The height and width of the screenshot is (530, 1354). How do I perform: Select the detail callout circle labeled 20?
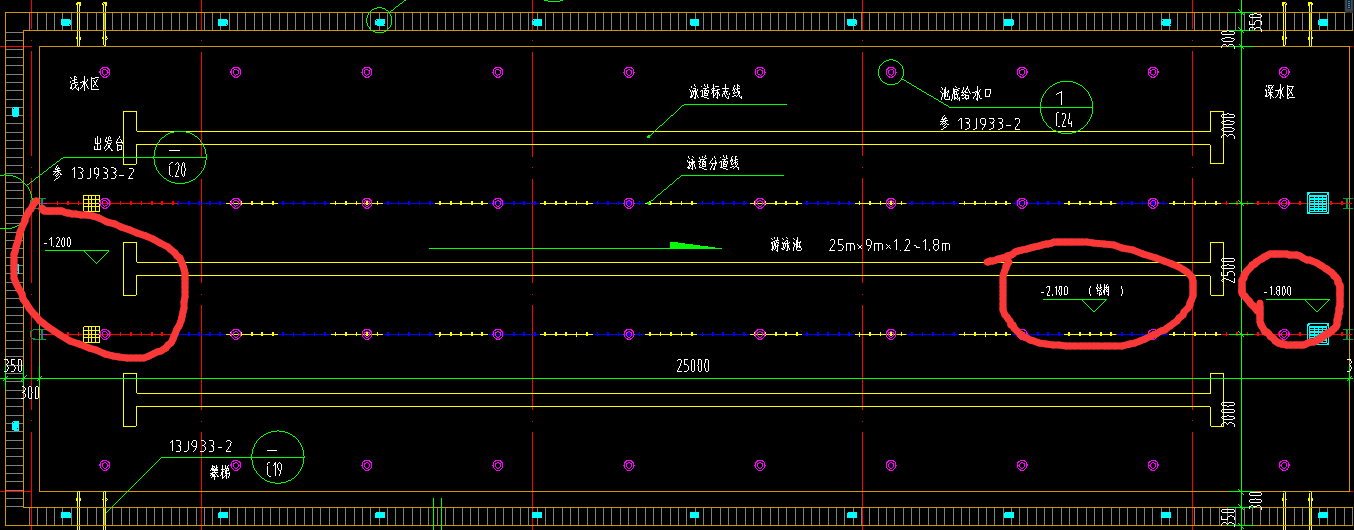[180, 158]
